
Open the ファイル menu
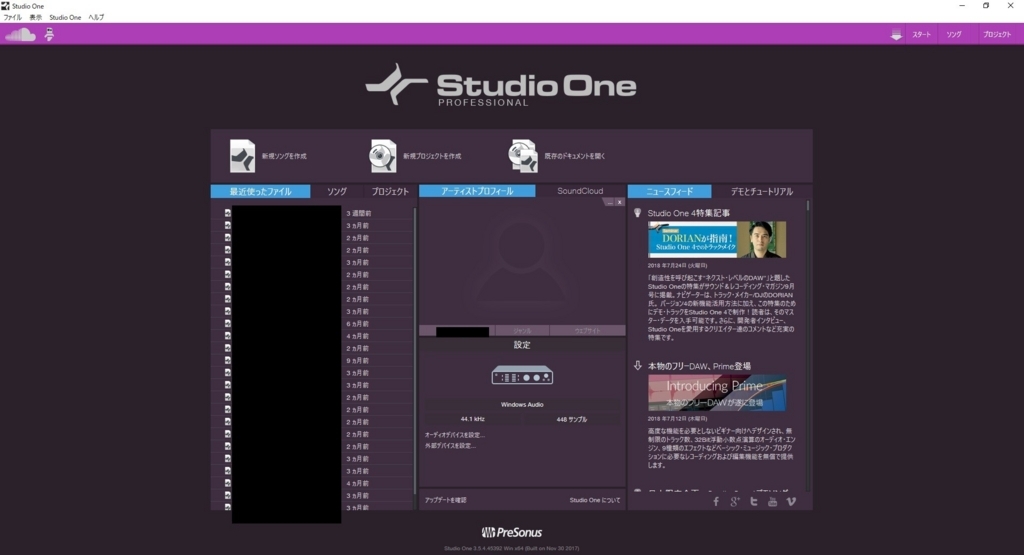12,18
